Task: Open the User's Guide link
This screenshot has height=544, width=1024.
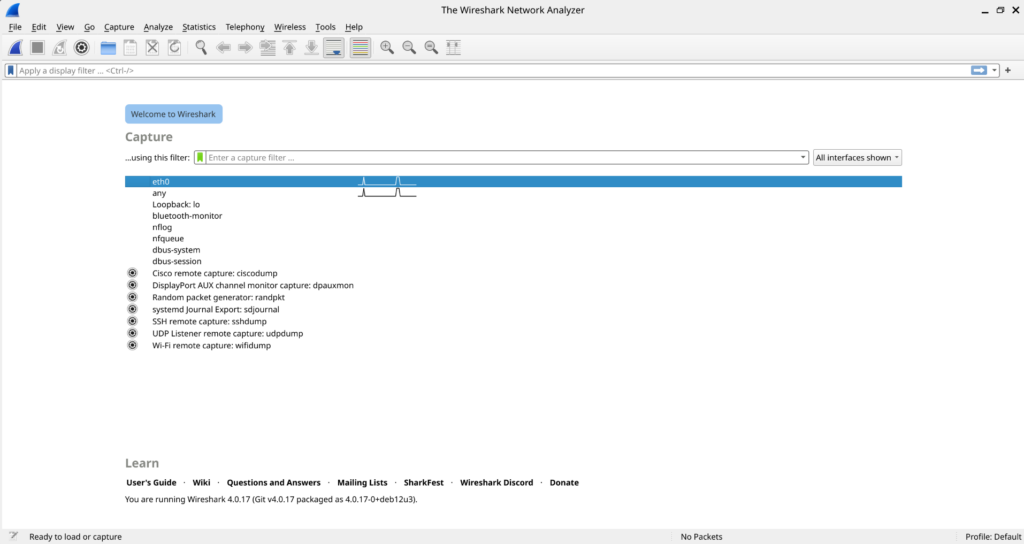Action: (x=152, y=483)
